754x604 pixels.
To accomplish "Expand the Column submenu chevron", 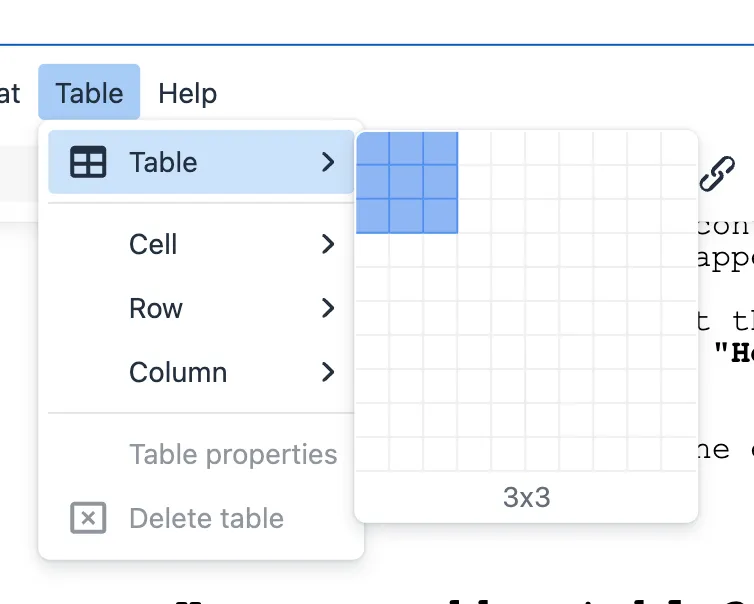I will [x=328, y=372].
